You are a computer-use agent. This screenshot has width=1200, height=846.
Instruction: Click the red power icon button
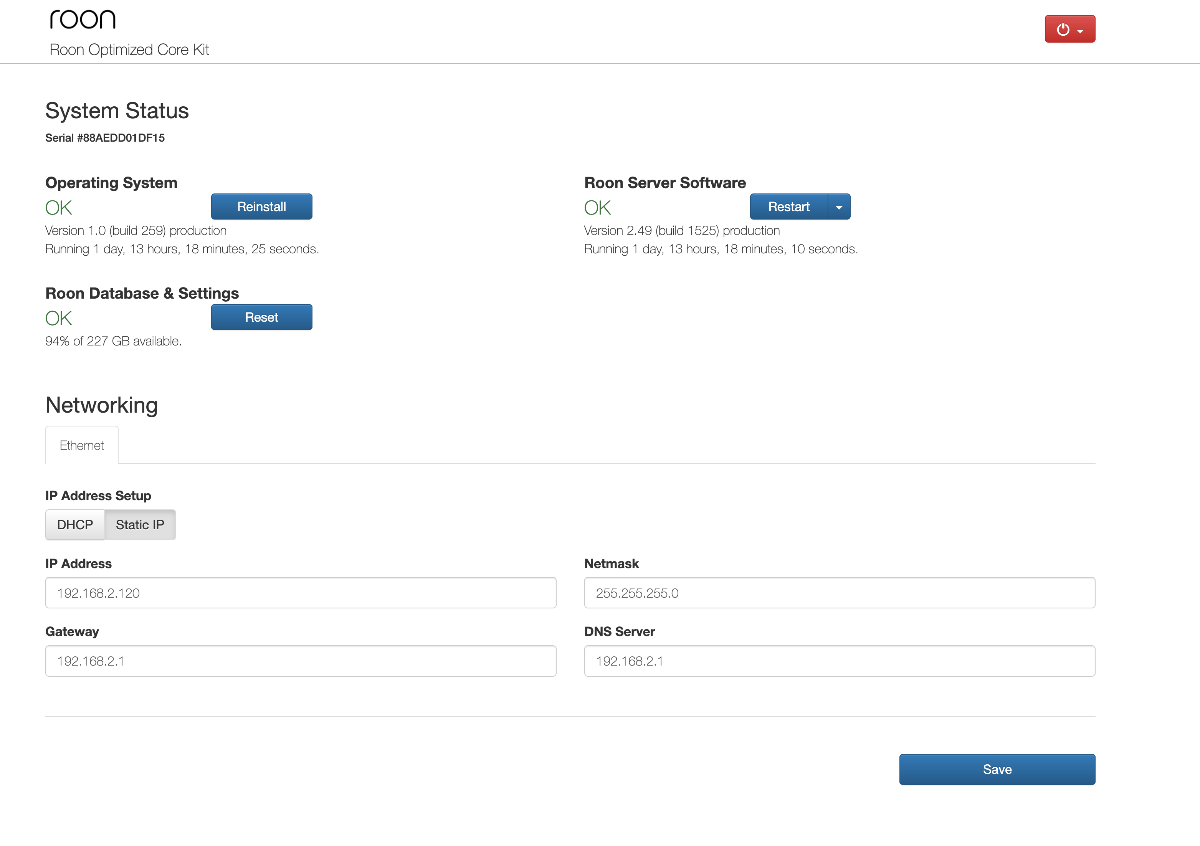pos(1063,30)
